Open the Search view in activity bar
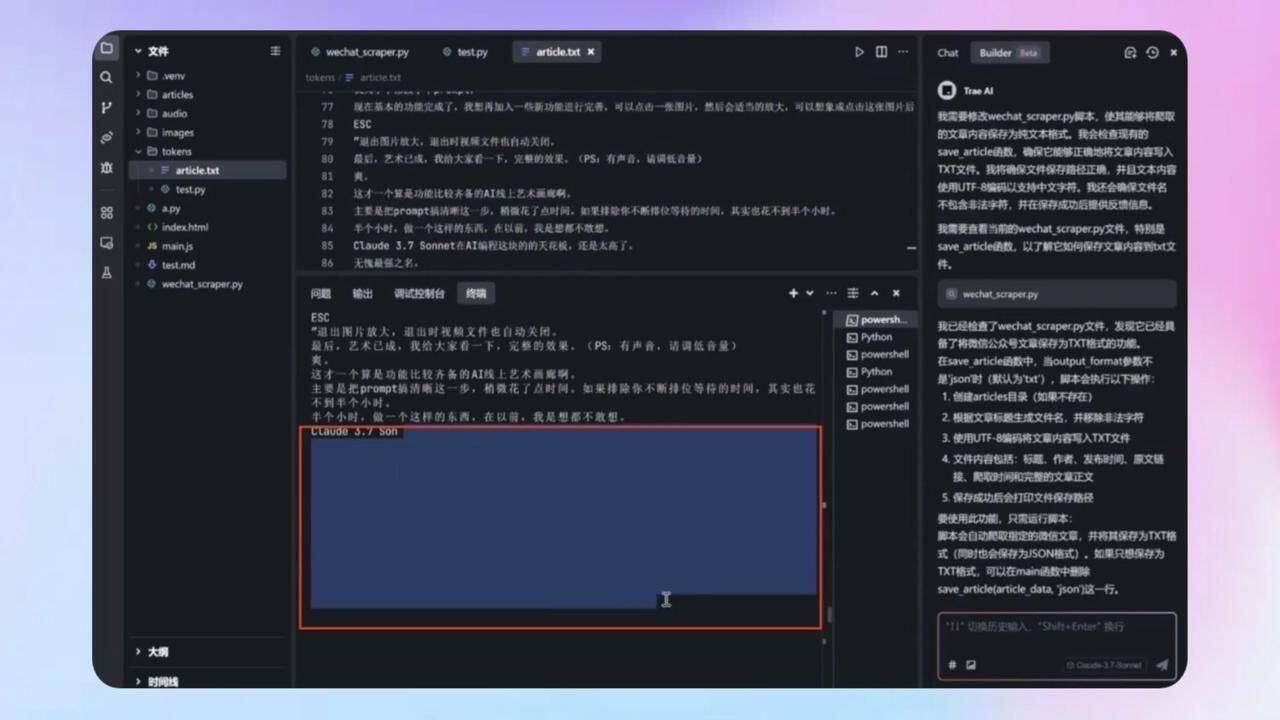This screenshot has height=720, width=1280. coord(107,77)
